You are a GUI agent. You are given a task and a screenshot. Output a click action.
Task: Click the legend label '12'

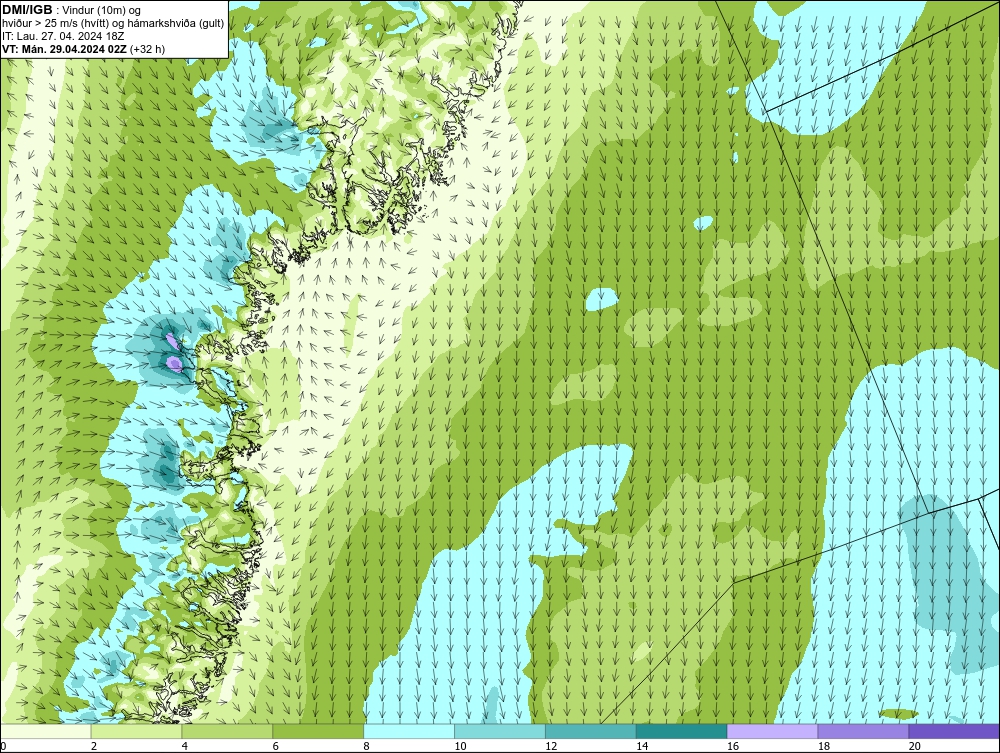coord(551,746)
